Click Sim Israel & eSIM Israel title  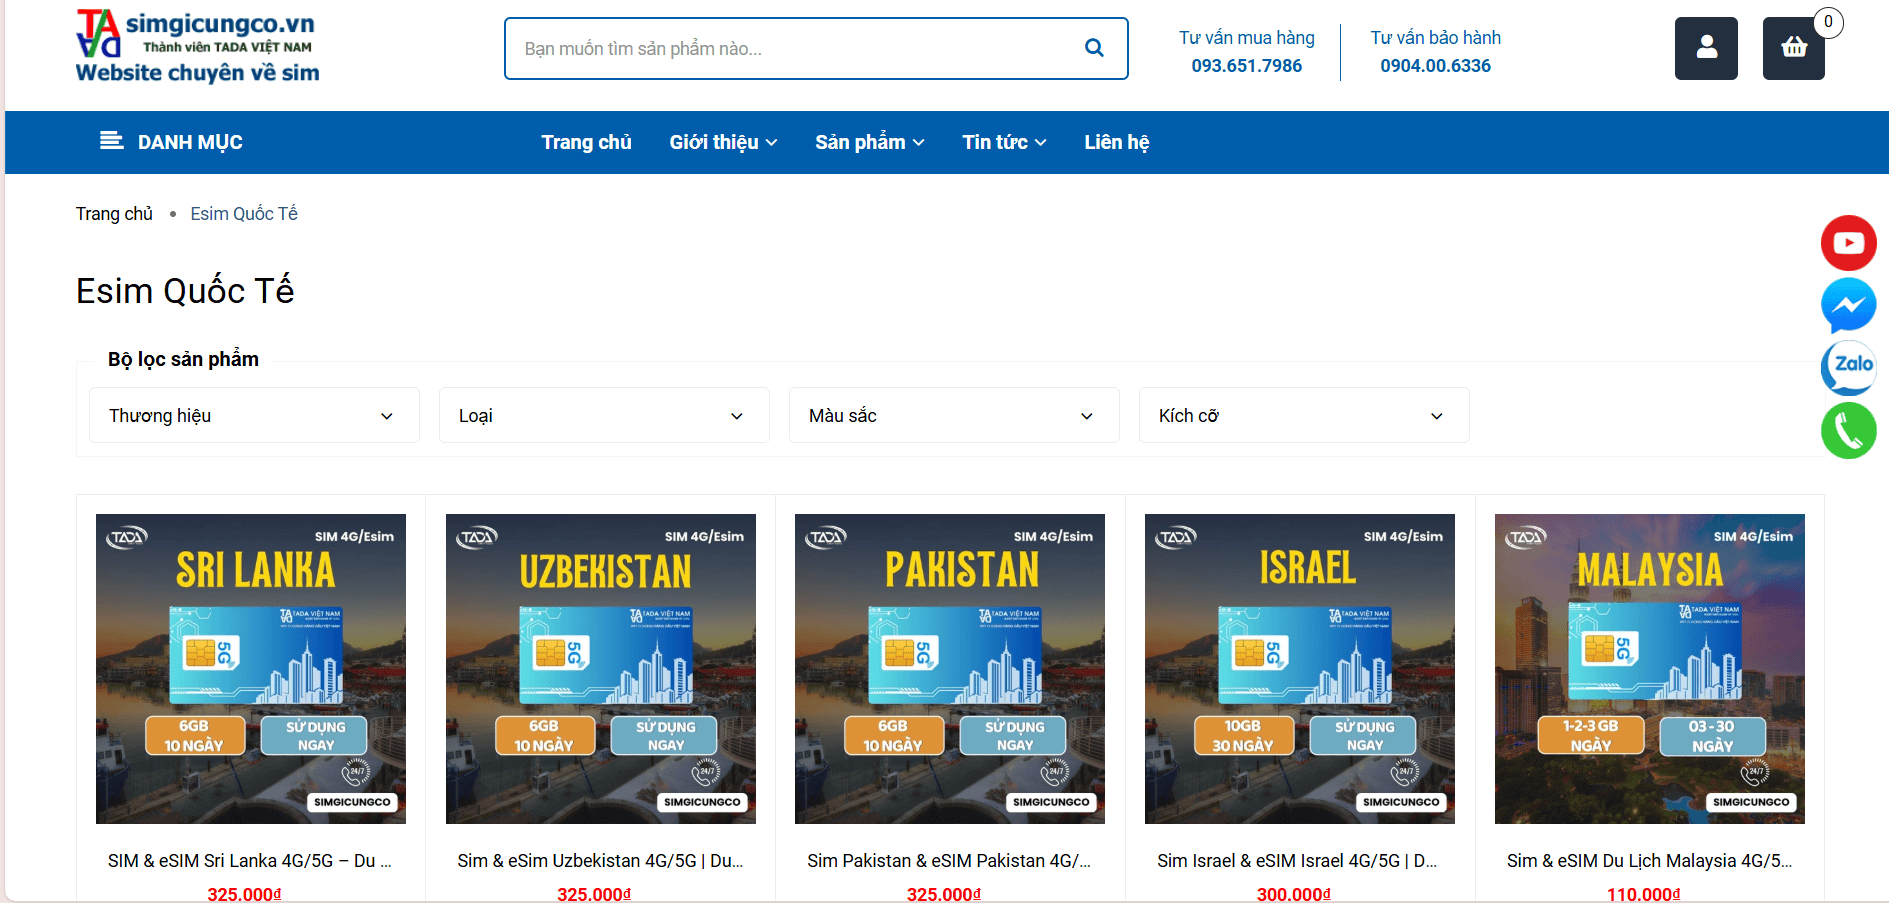tap(1297, 861)
